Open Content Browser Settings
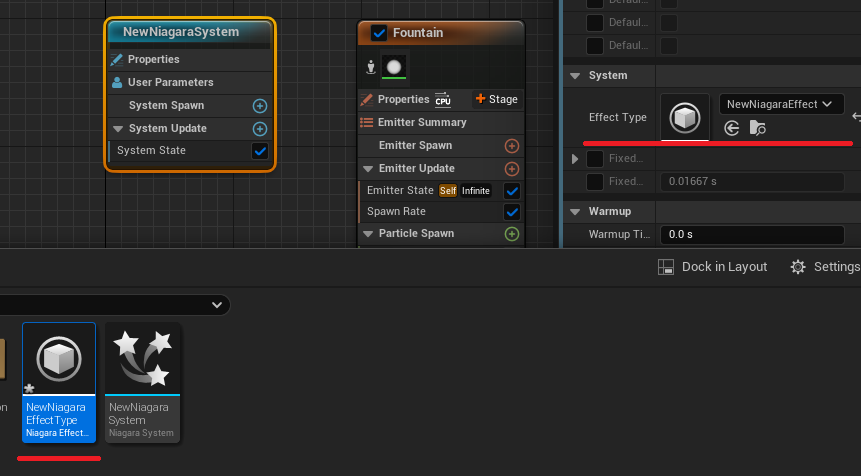861x476 pixels. coord(825,267)
